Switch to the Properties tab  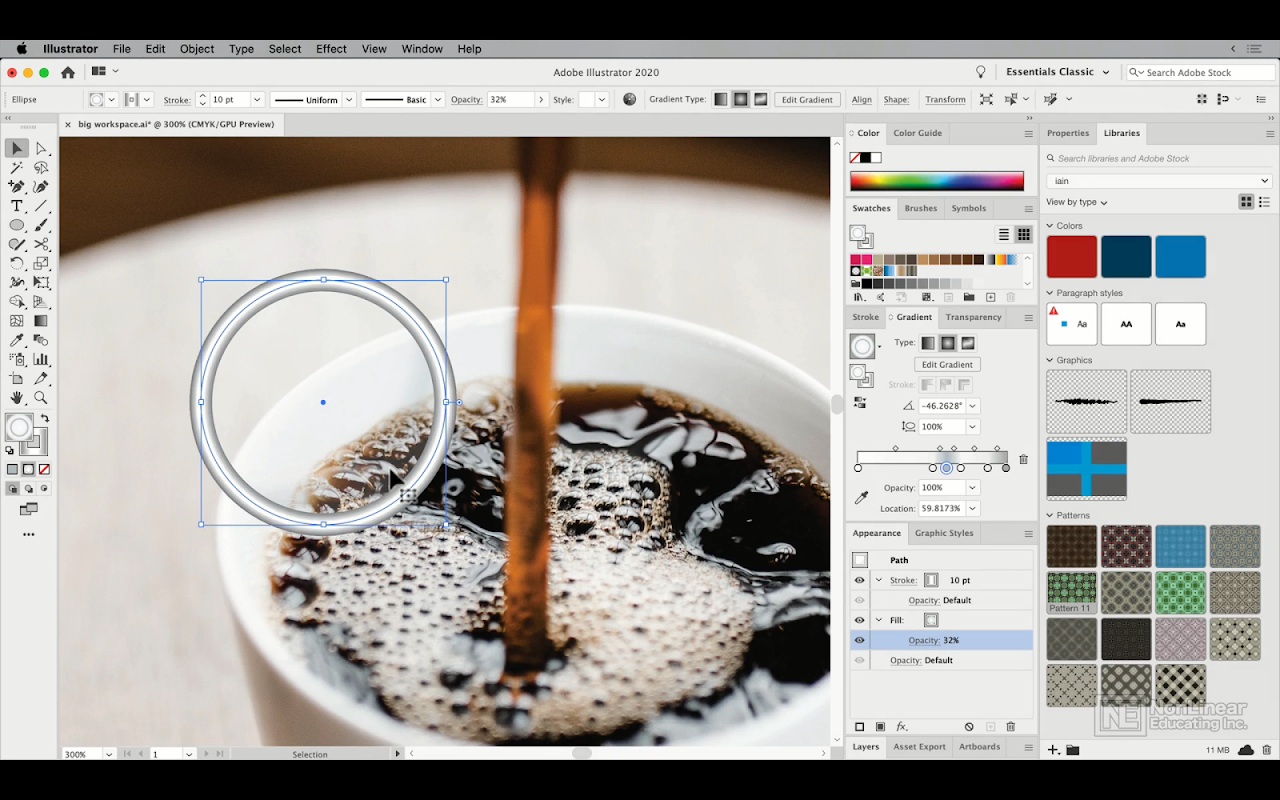pyautogui.click(x=1068, y=133)
